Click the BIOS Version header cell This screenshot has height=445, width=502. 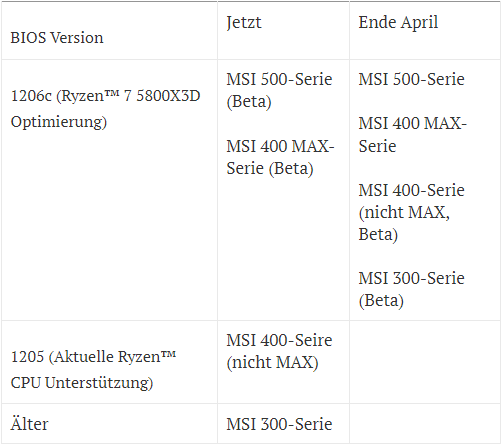pos(109,31)
